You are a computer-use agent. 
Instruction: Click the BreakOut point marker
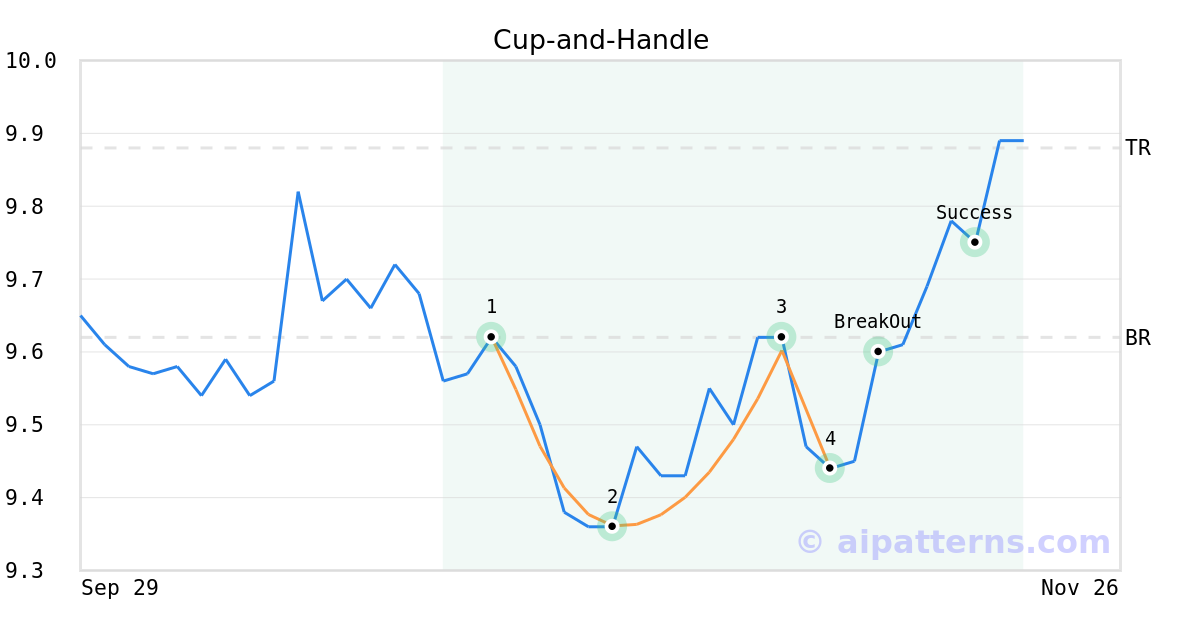877,351
